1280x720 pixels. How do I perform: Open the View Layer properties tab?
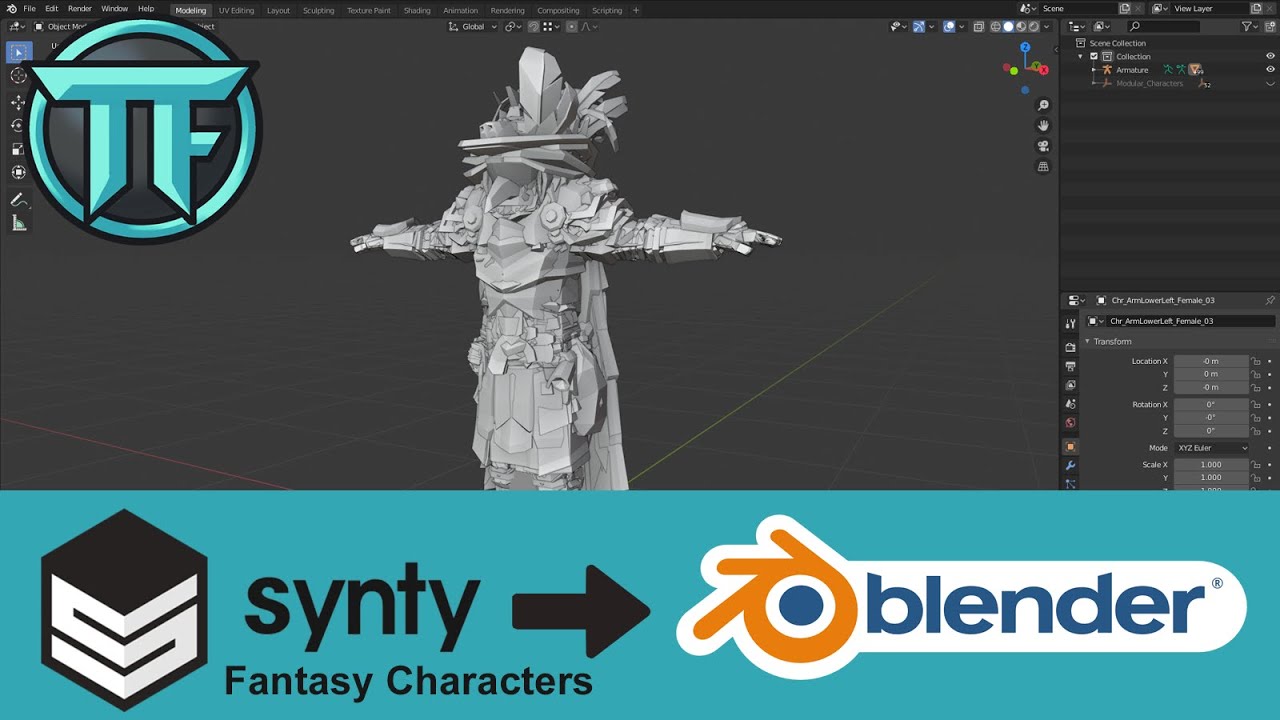[x=1071, y=385]
